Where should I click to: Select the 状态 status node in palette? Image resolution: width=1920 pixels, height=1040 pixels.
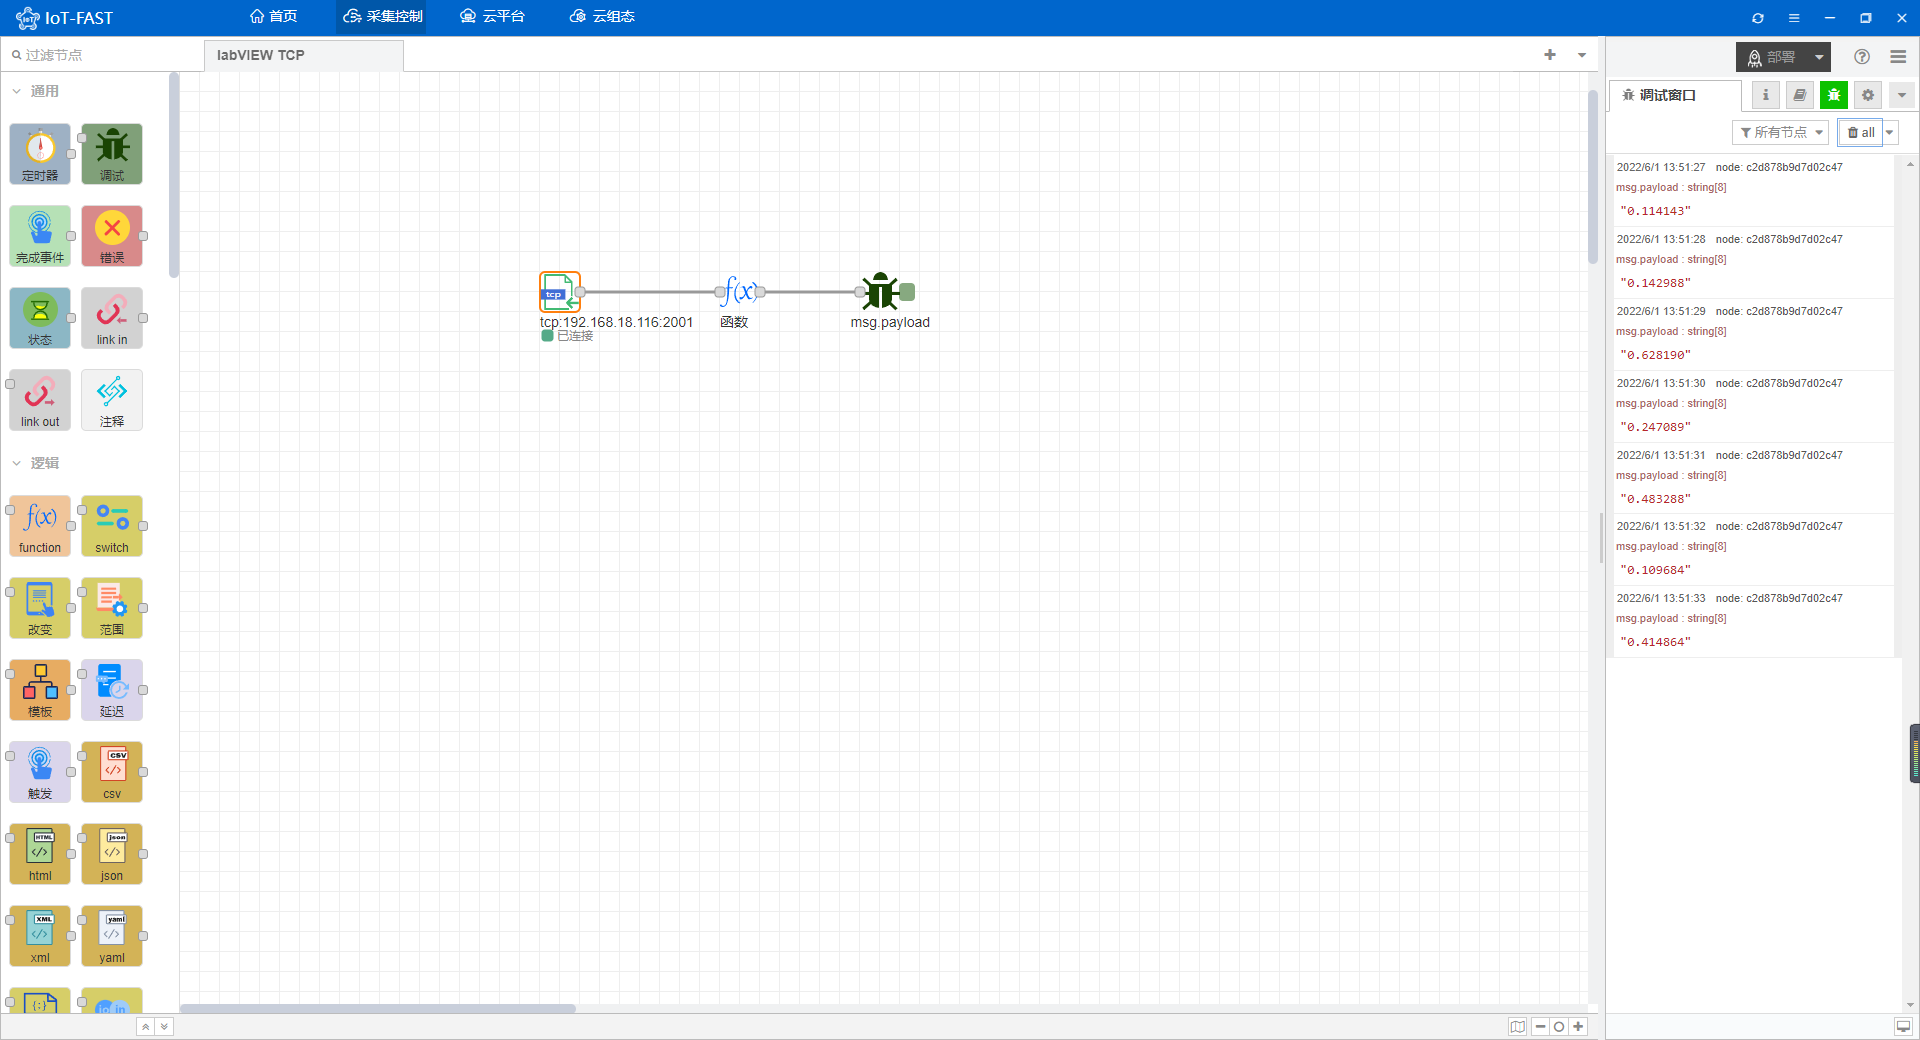click(x=40, y=318)
